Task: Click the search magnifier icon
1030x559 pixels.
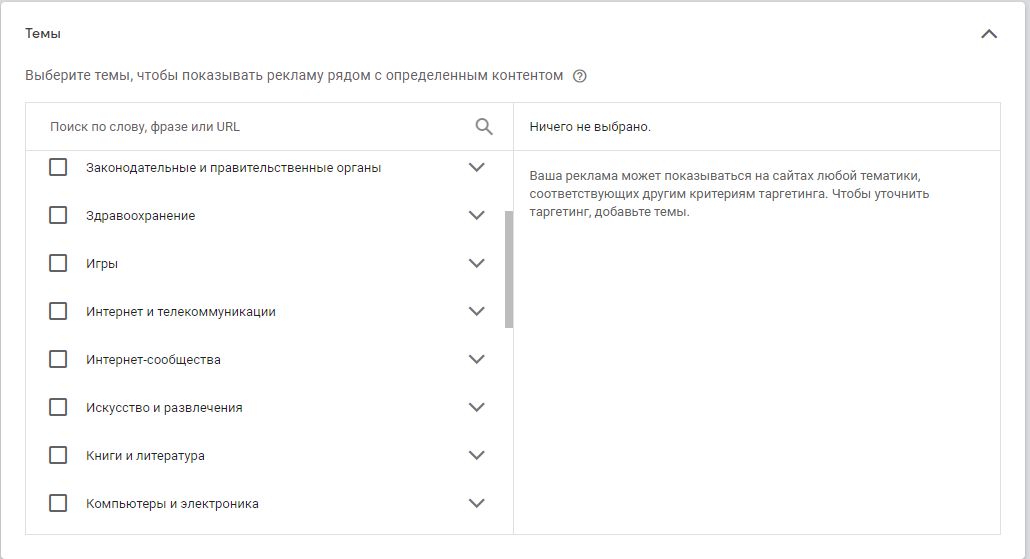Action: 483,127
